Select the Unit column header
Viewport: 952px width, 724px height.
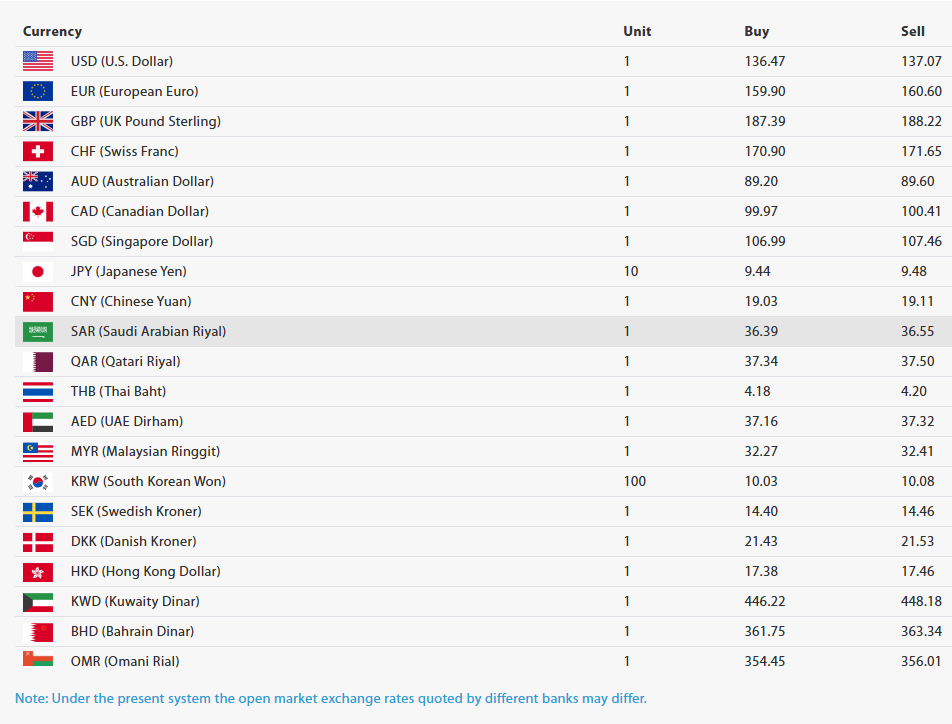click(x=637, y=32)
